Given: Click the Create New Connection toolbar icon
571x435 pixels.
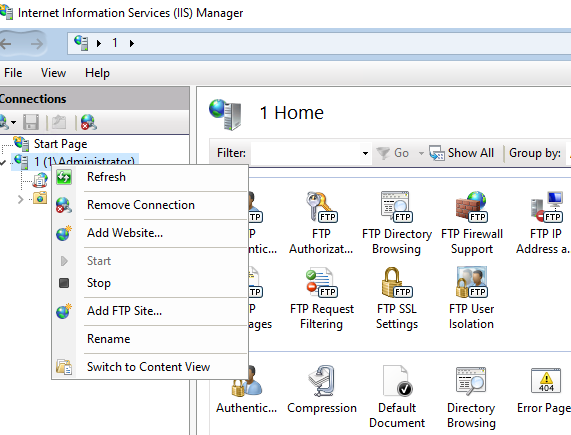Looking at the screenshot, I should click(4, 122).
